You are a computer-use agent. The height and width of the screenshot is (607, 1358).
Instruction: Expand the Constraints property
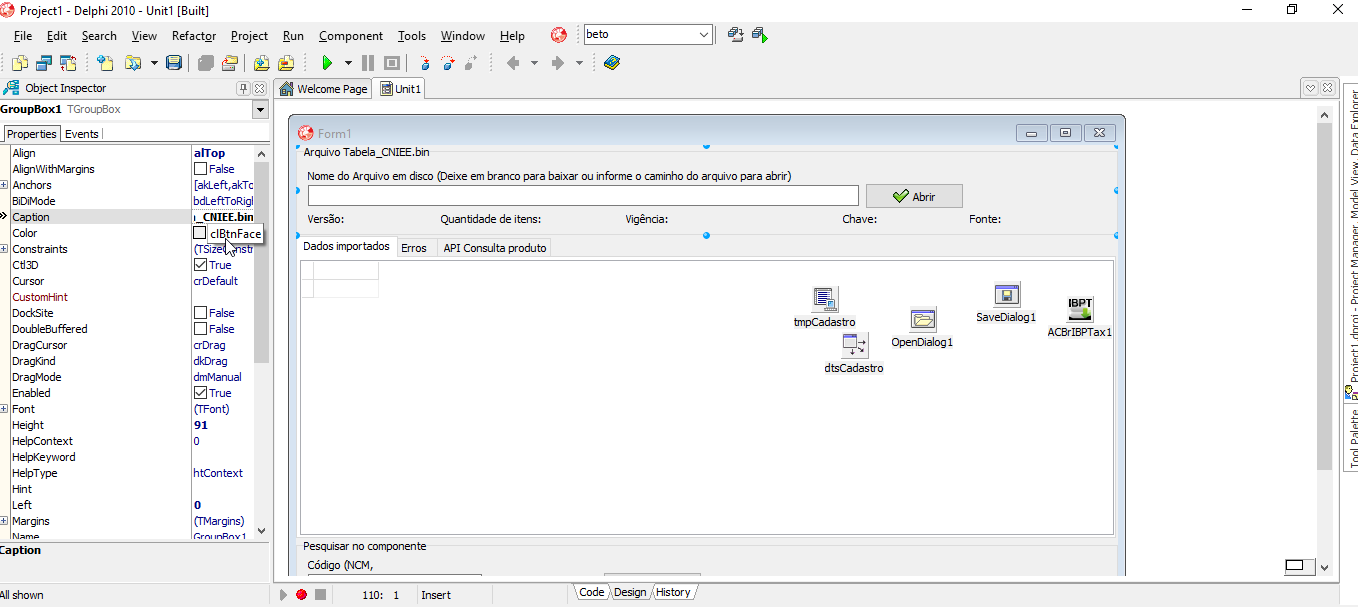click(x=4, y=249)
